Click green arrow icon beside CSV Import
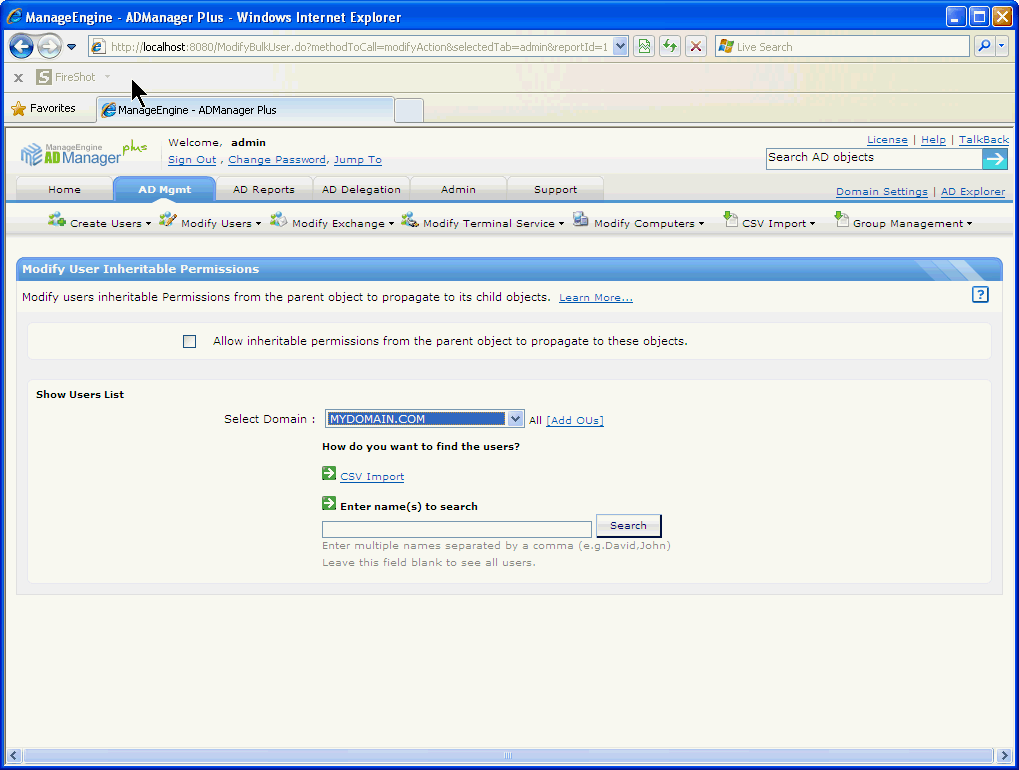 click(329, 474)
